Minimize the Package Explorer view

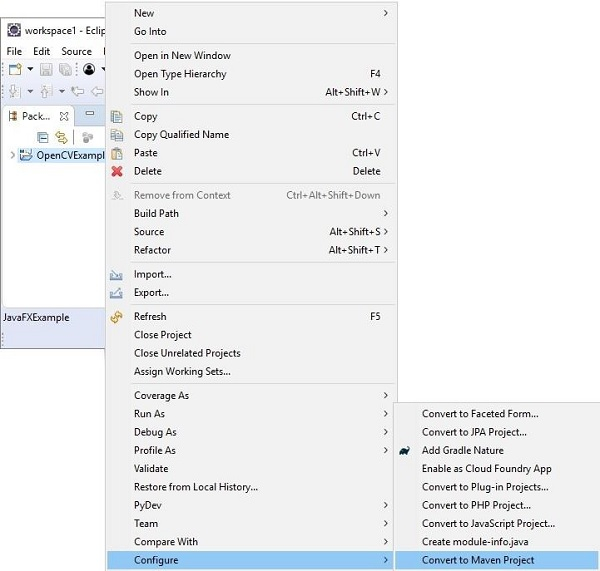coord(89,115)
